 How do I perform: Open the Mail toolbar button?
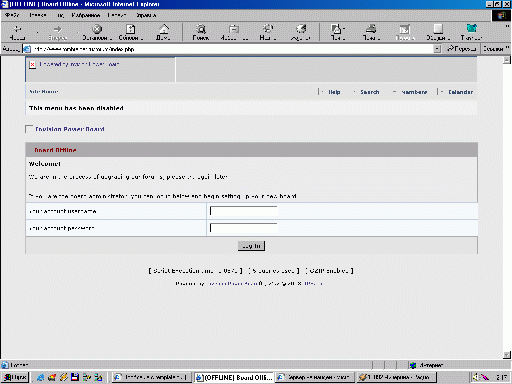click(336, 32)
